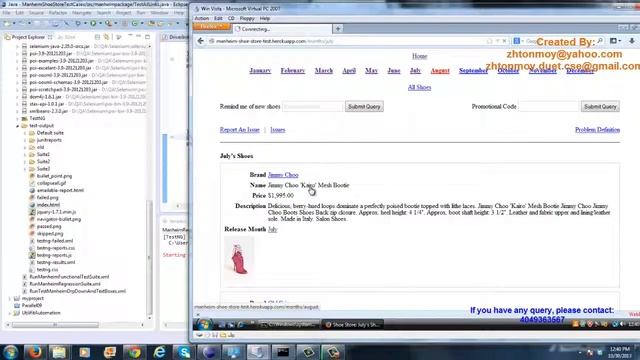This screenshot has height=360, width=640.
Task: Click the green Run button in Eclipse toolbar
Action: pos(93,23)
